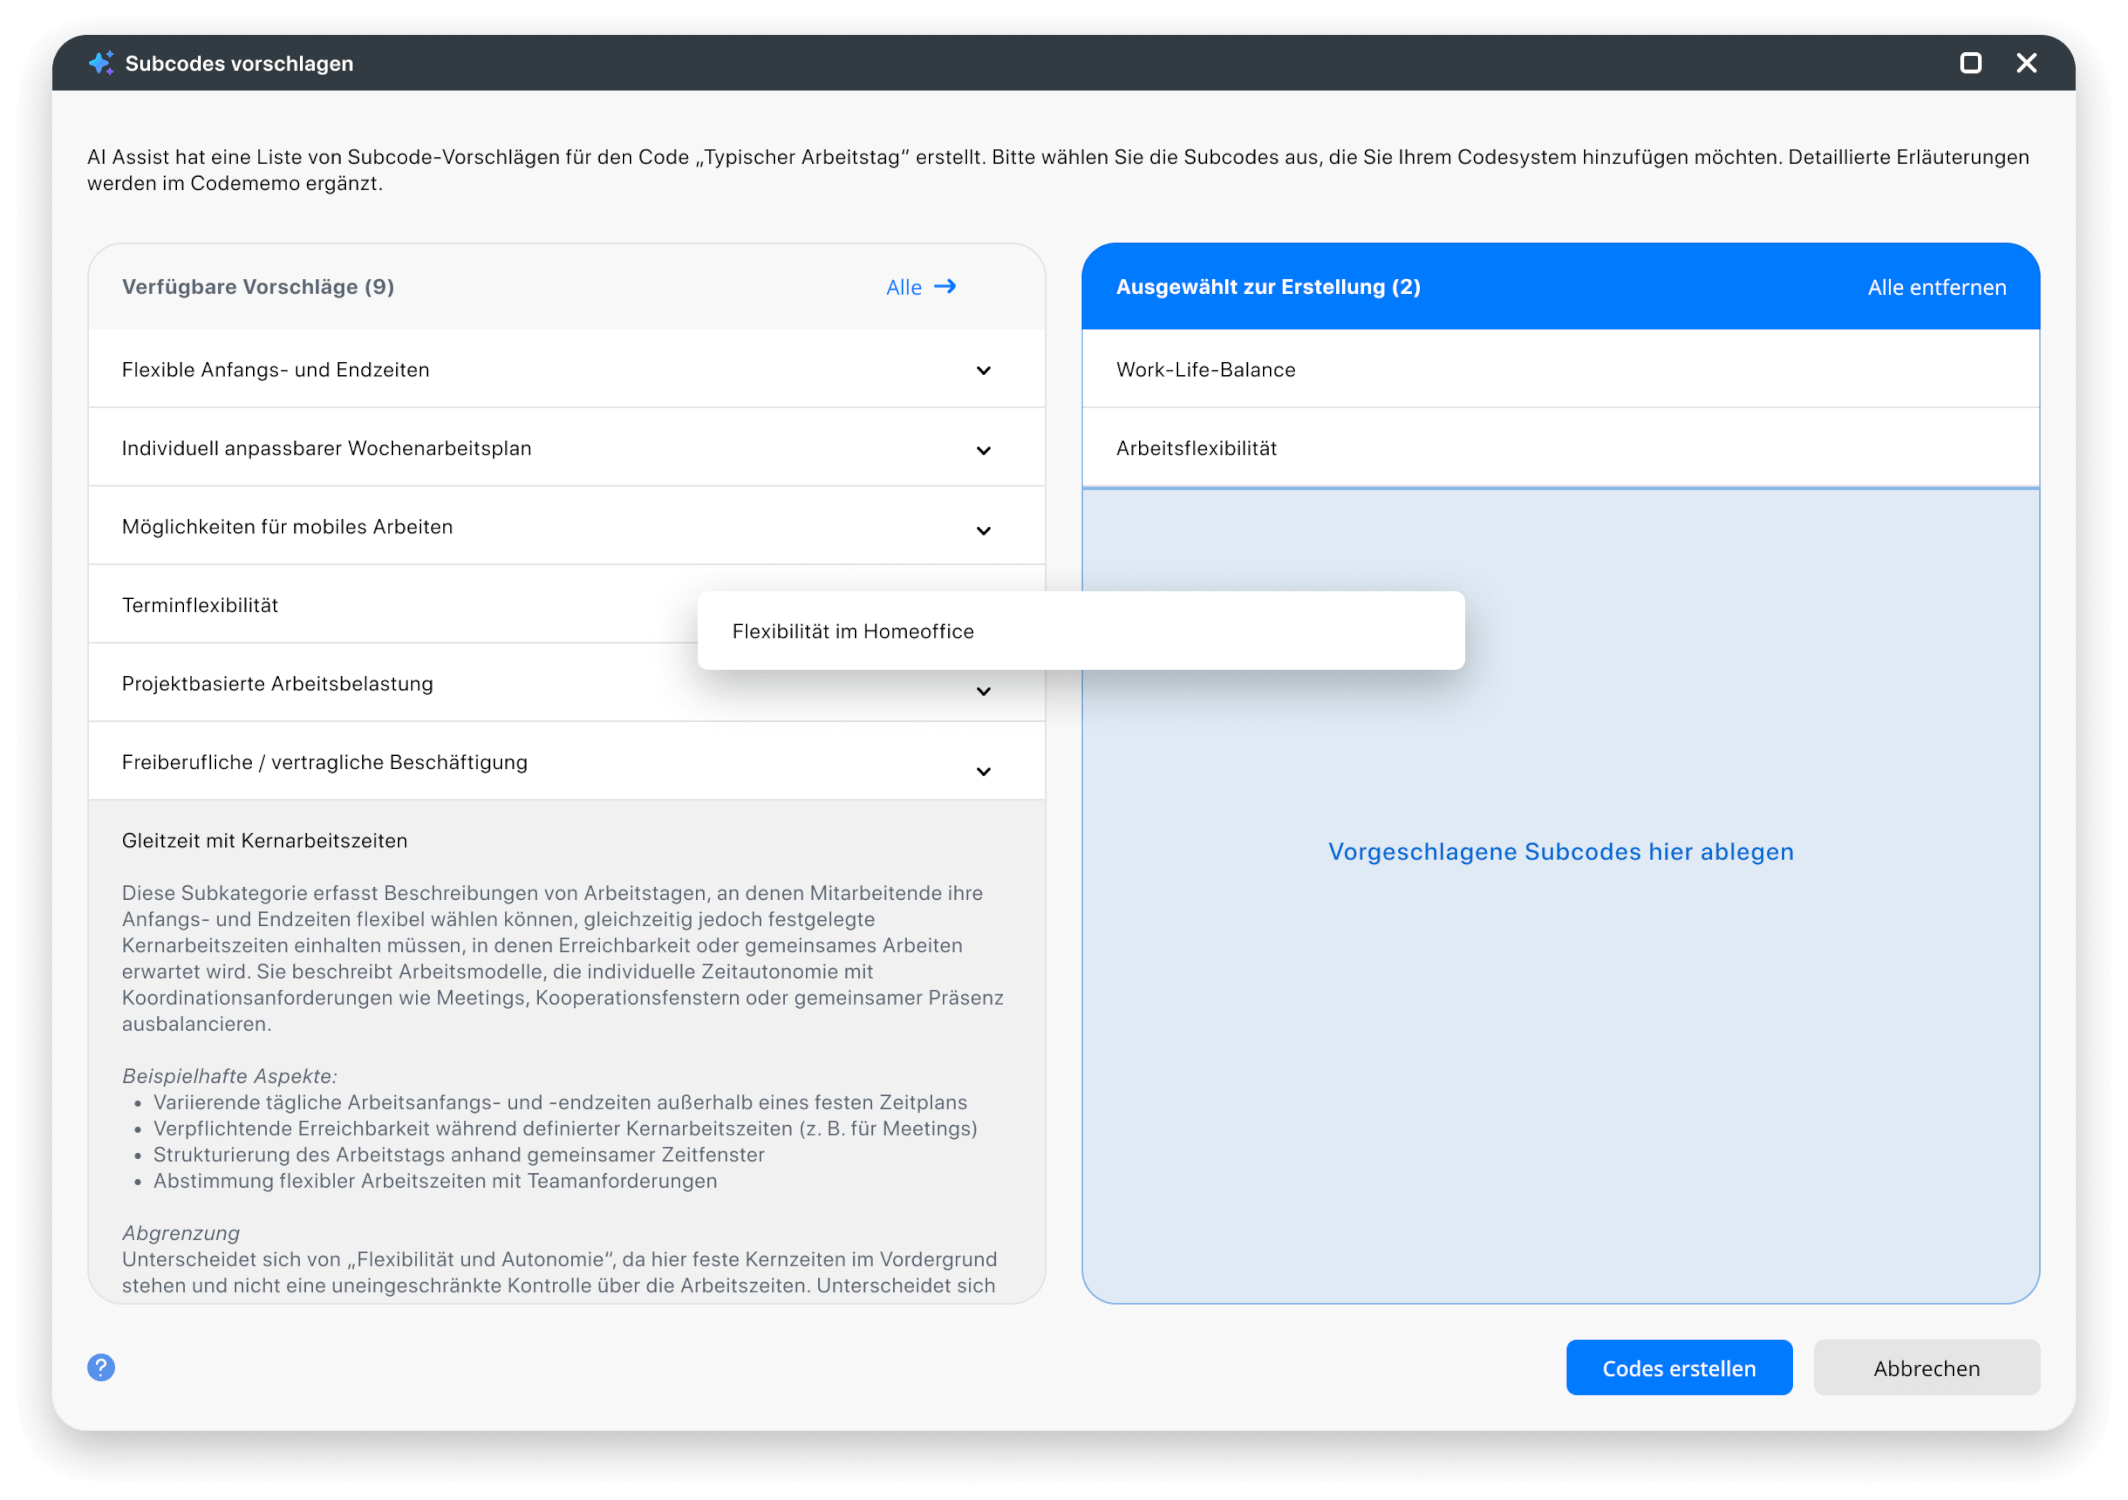Close the Subcodes vorschlagen dialog

[x=2026, y=63]
